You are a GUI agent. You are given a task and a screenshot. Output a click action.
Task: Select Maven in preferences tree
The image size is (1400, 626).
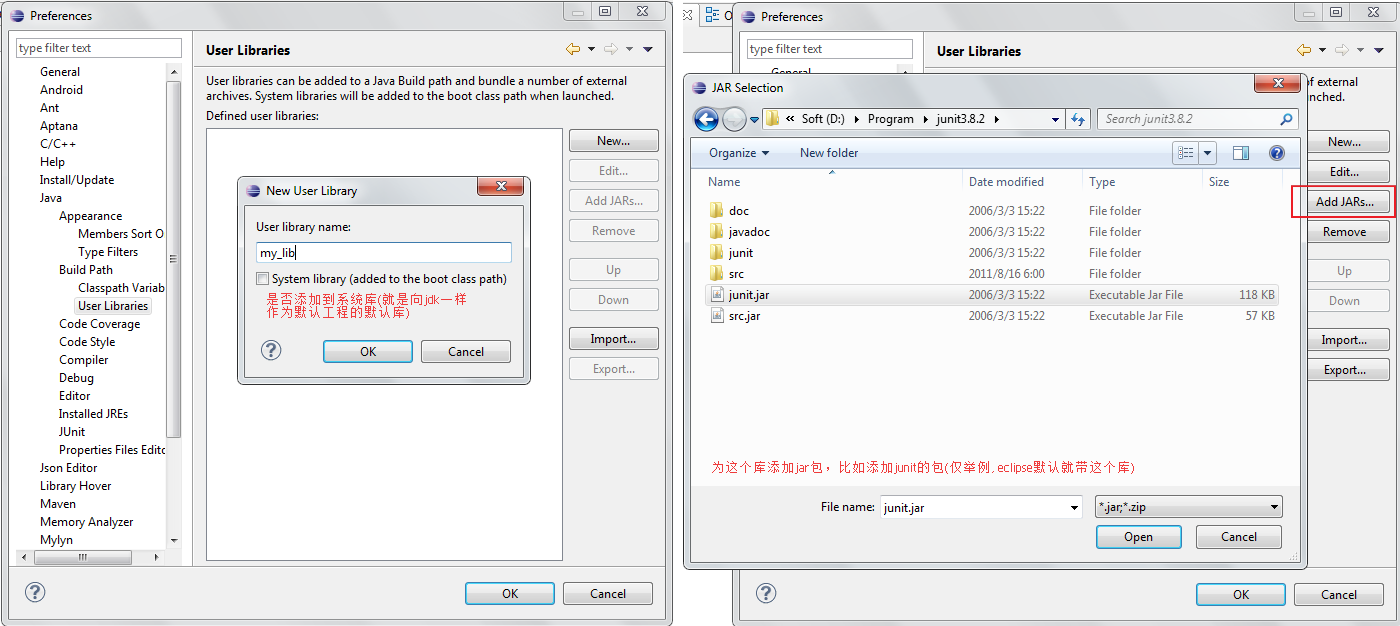pos(58,504)
